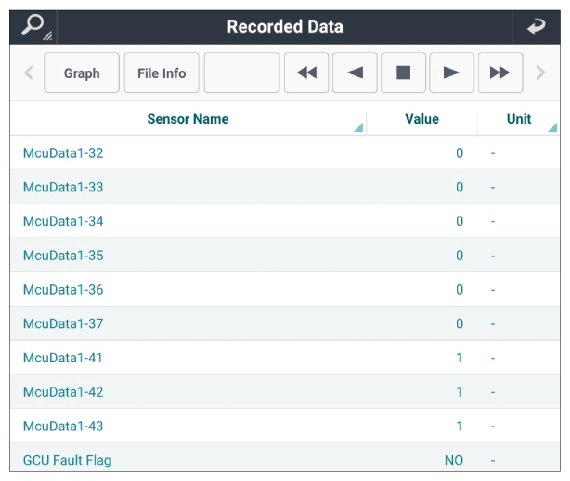This screenshot has height=481, width=570.
Task: Fast forward with double right arrows
Action: [500, 73]
